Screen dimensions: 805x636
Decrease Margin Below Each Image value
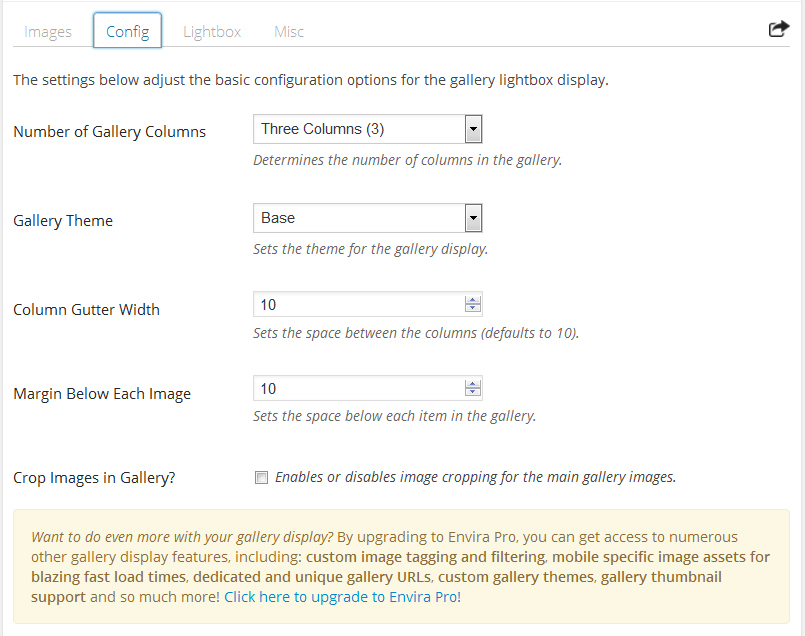tap(473, 393)
